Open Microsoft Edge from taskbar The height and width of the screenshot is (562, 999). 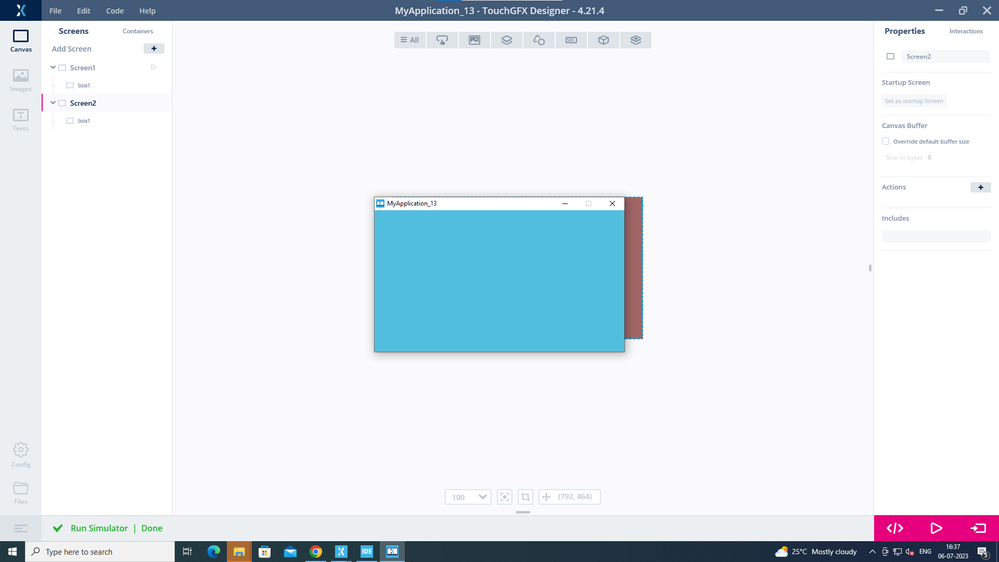(213, 552)
